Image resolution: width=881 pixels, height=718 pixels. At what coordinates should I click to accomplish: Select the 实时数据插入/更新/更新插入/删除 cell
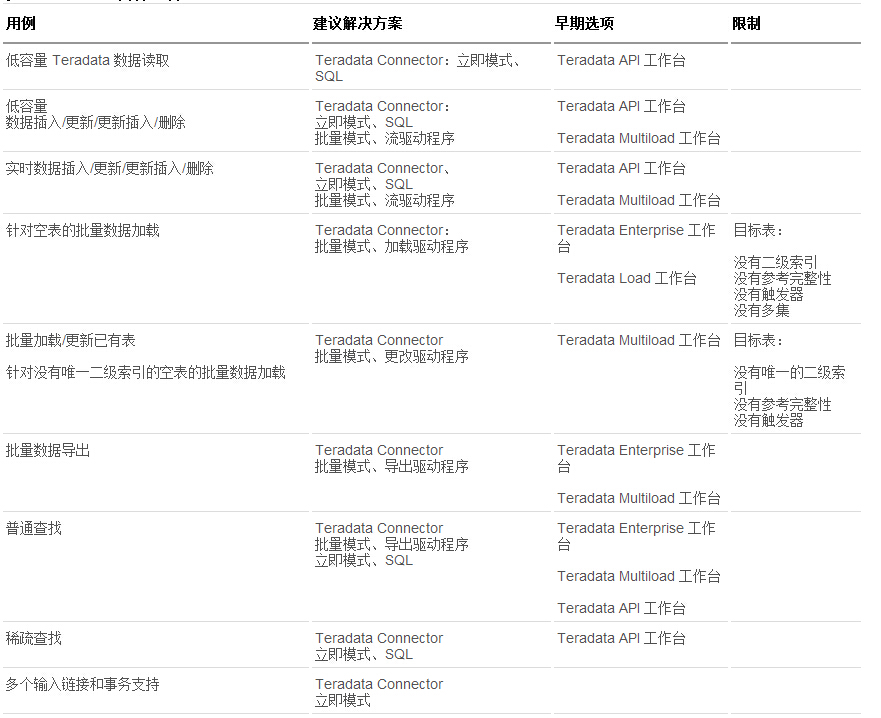110,169
